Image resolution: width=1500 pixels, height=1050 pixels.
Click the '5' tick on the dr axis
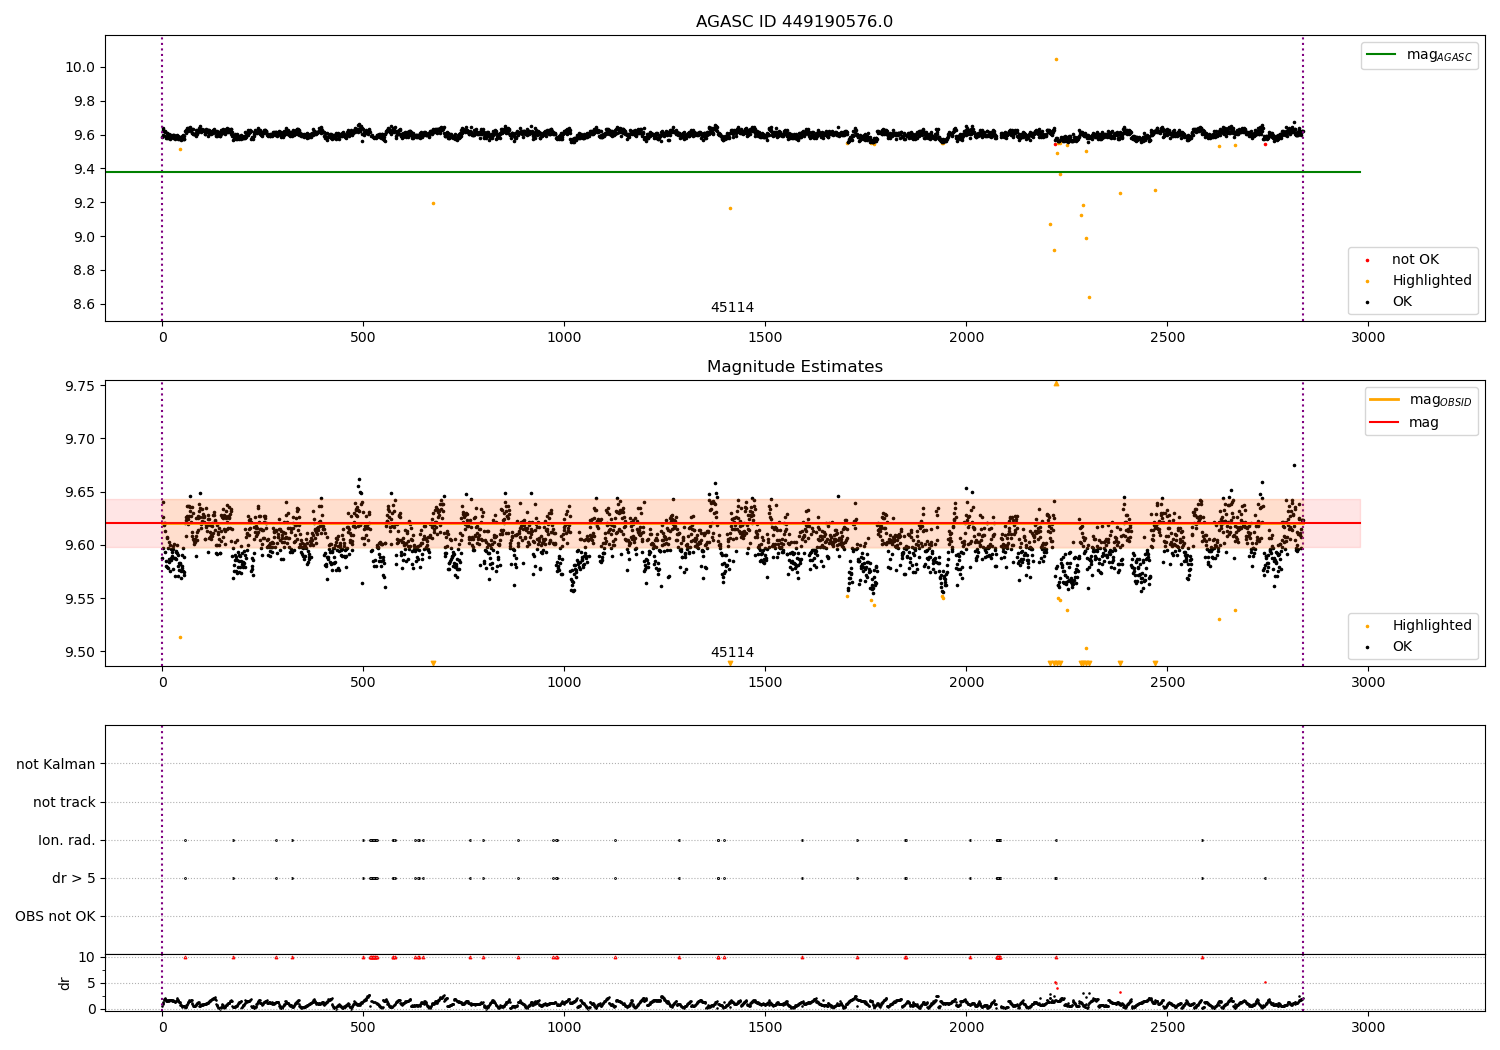91,983
